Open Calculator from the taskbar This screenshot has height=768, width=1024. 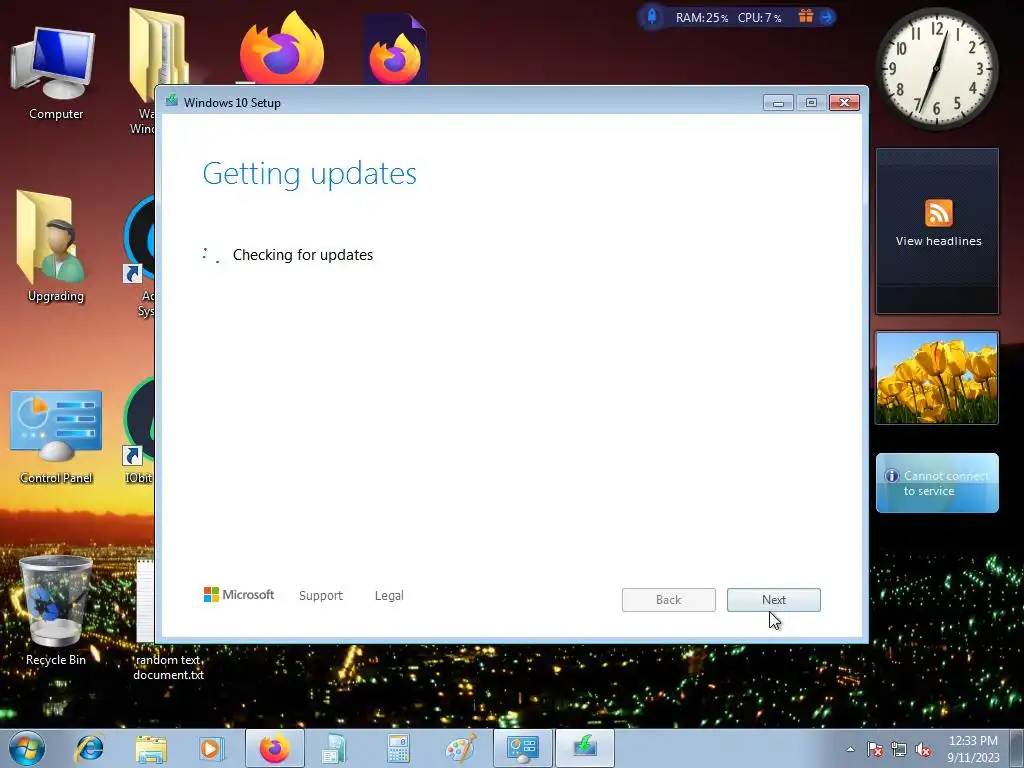tap(398, 748)
